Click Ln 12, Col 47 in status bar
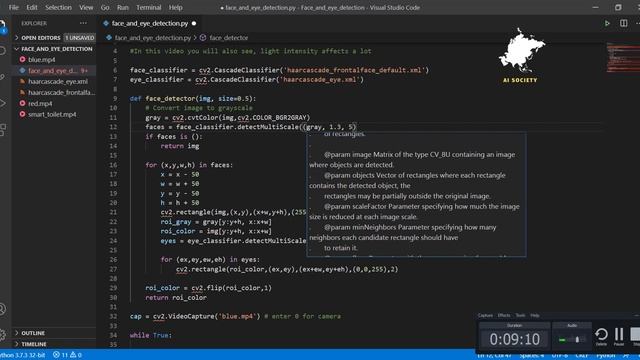 494,356
